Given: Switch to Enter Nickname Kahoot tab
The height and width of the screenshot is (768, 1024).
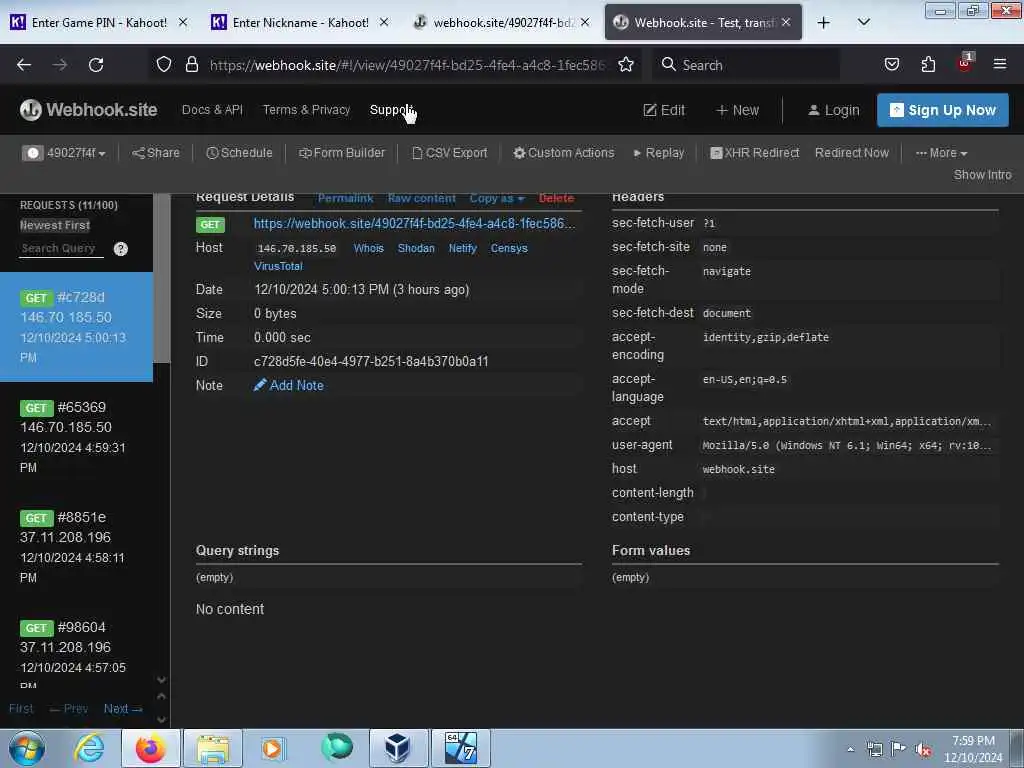Looking at the screenshot, I should 300,22.
